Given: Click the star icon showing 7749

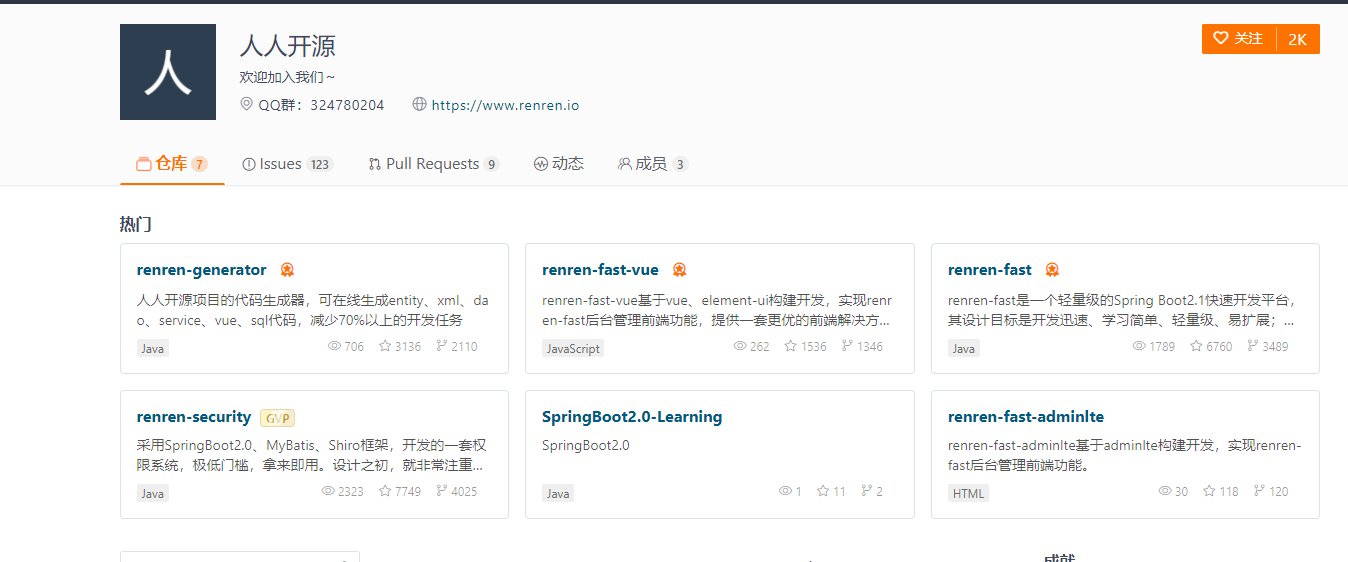Looking at the screenshot, I should coord(386,491).
